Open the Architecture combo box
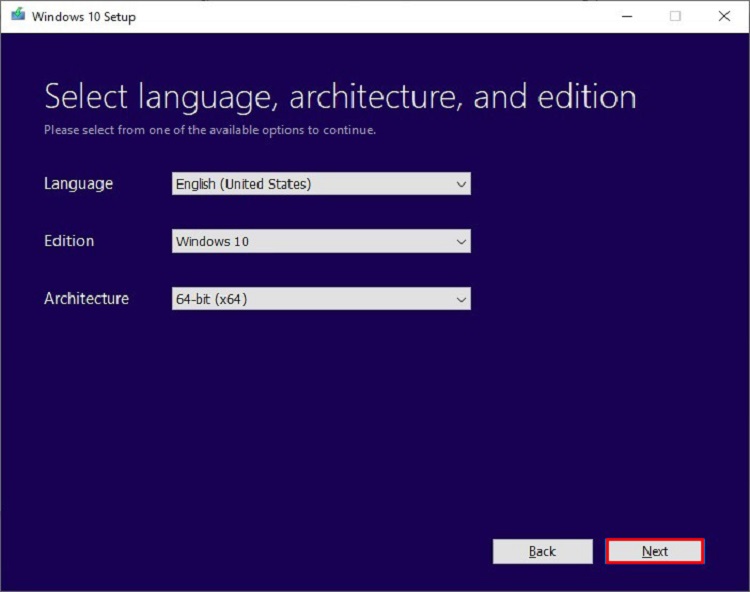This screenshot has height=592, width=750. click(x=320, y=298)
